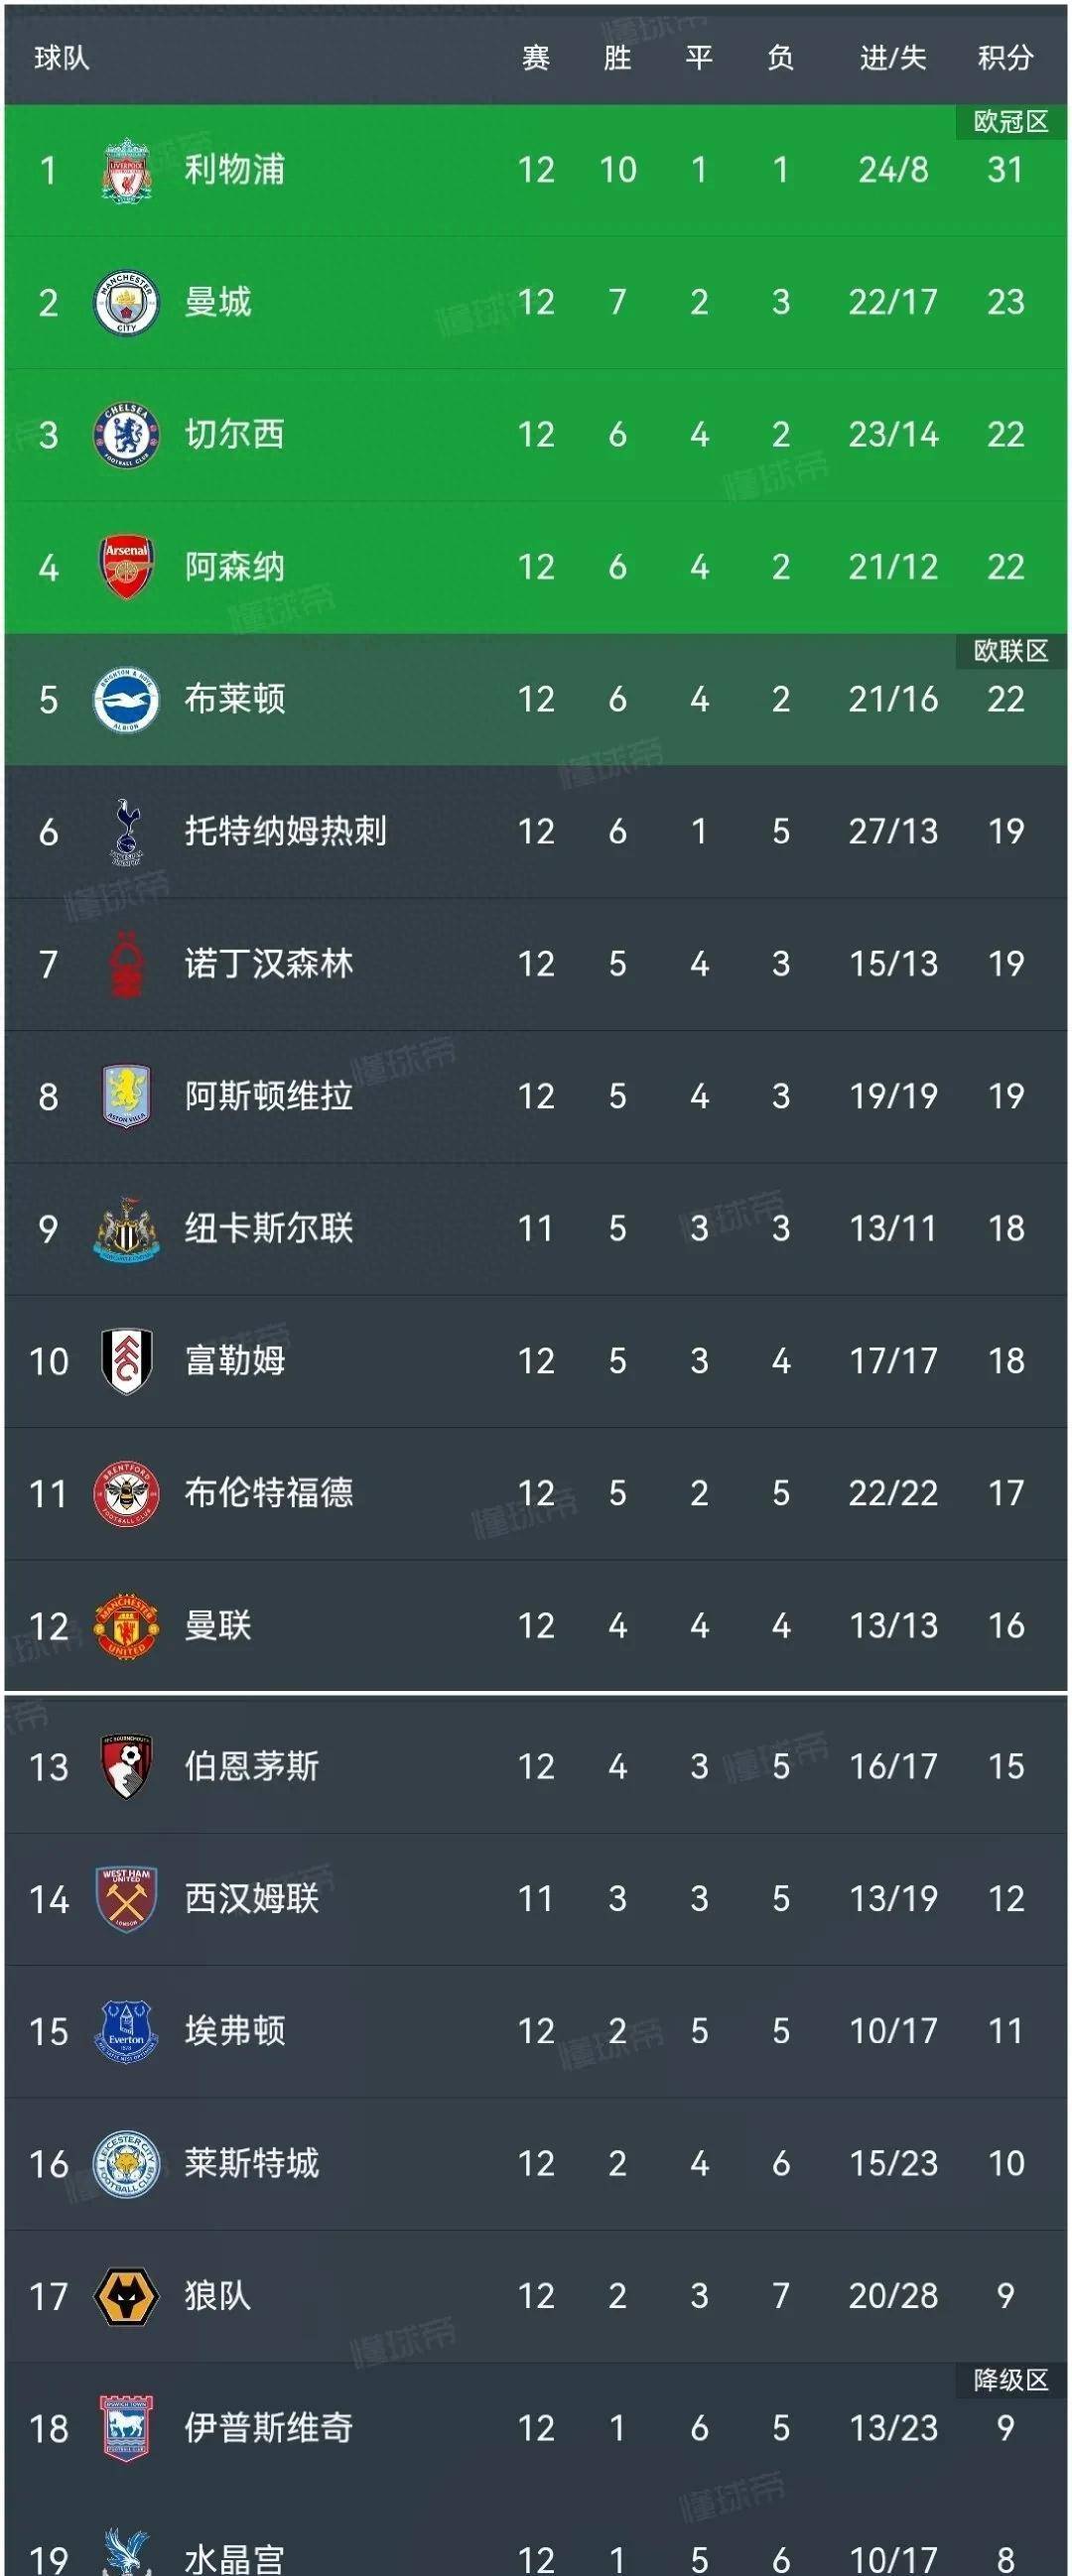Viewport: 1072px width, 2576px height.
Task: Tap the Tottenham Hotspur cockerel logo
Action: (126, 831)
